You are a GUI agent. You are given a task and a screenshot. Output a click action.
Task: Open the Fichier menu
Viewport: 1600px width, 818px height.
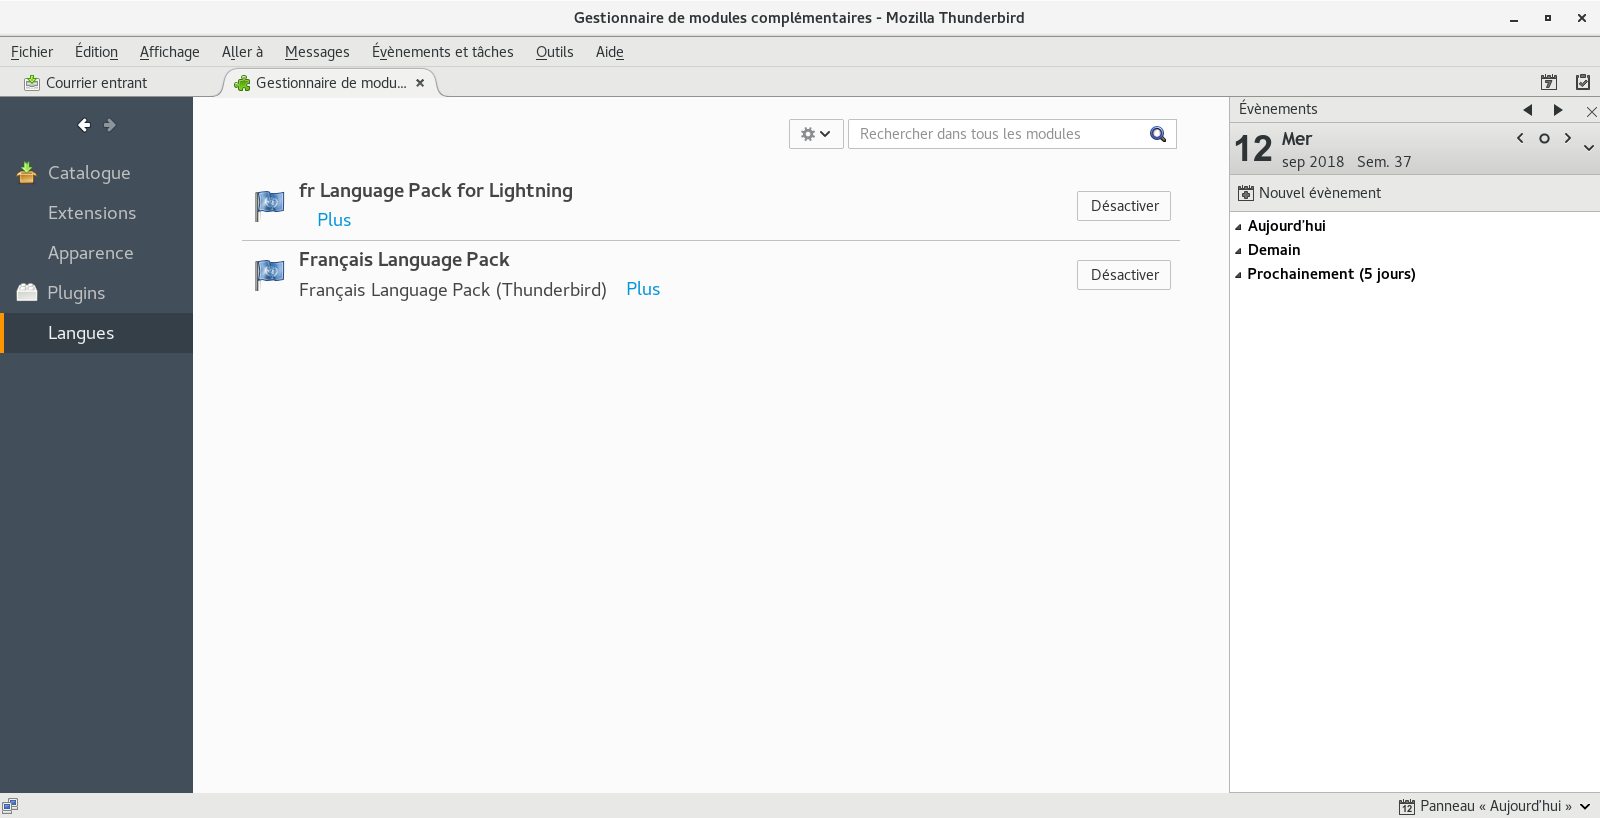point(32,52)
